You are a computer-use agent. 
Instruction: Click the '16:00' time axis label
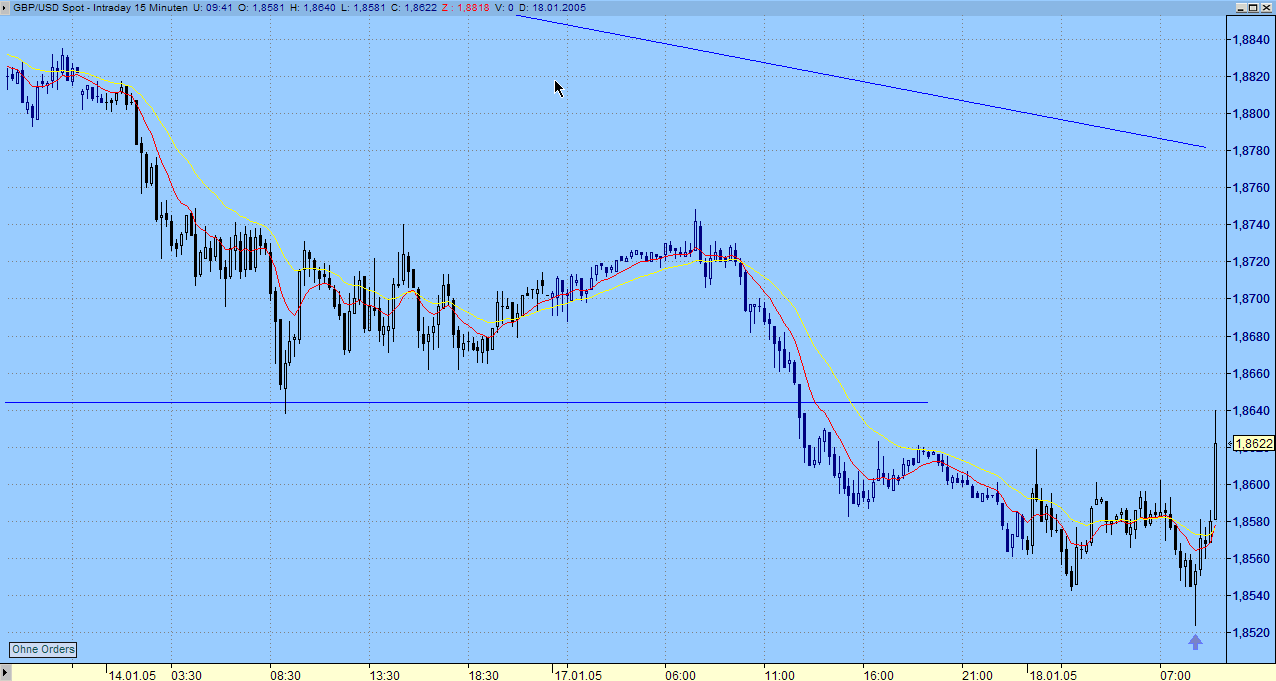(x=878, y=675)
